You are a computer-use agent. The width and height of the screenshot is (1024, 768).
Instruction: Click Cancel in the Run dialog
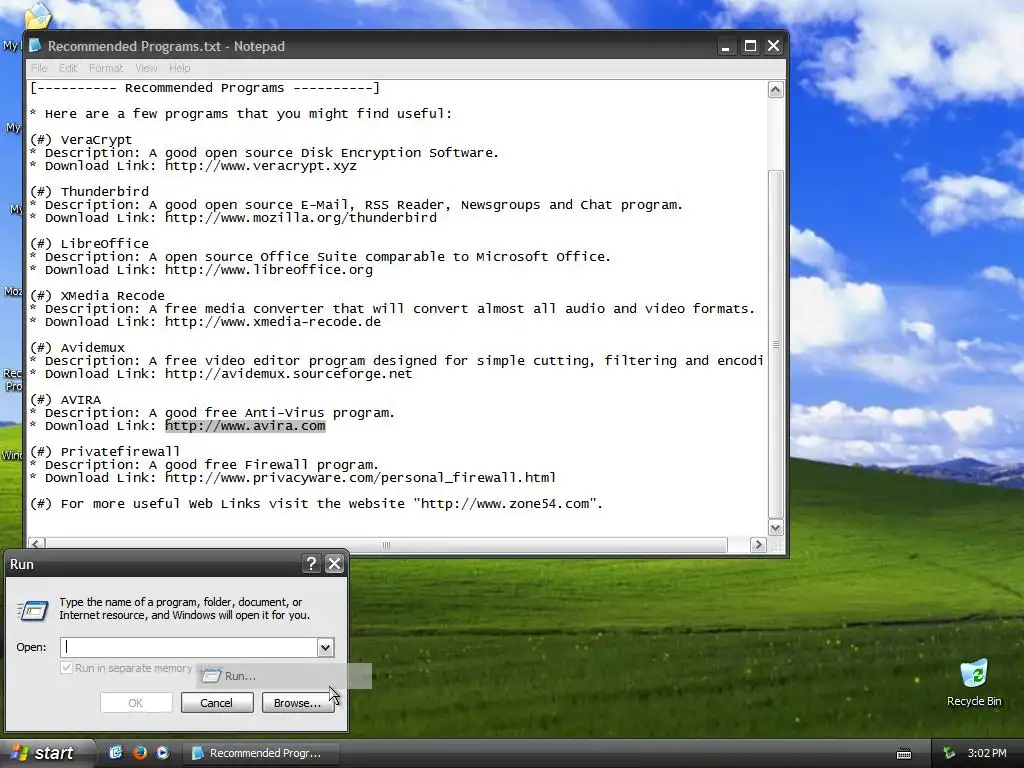[217, 703]
